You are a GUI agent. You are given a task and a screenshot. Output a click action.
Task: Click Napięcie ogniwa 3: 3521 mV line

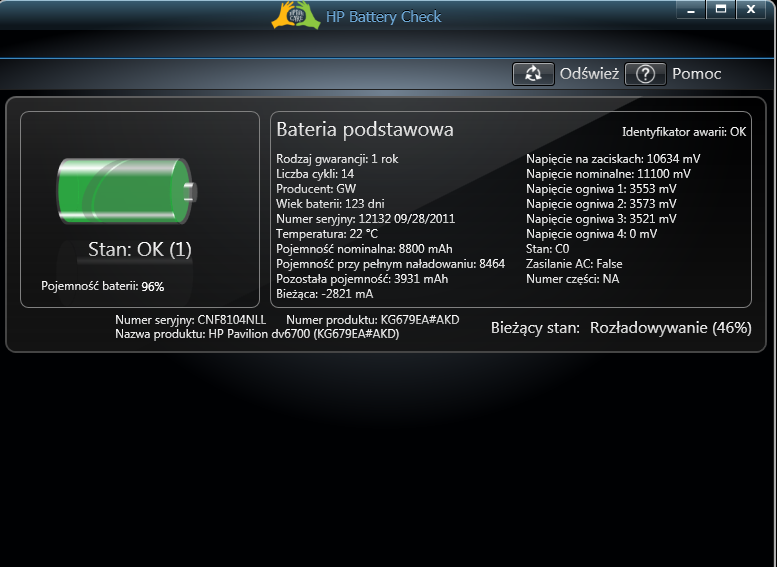[x=601, y=219]
